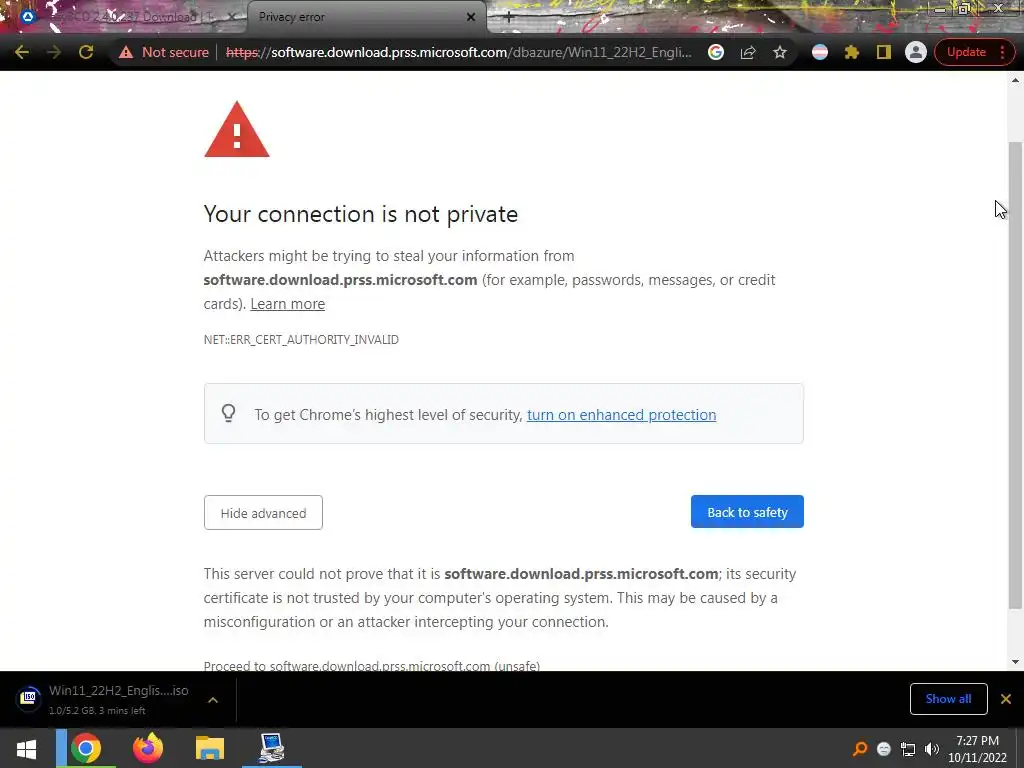
Task: Close the downloads bar
Action: pos(1006,699)
